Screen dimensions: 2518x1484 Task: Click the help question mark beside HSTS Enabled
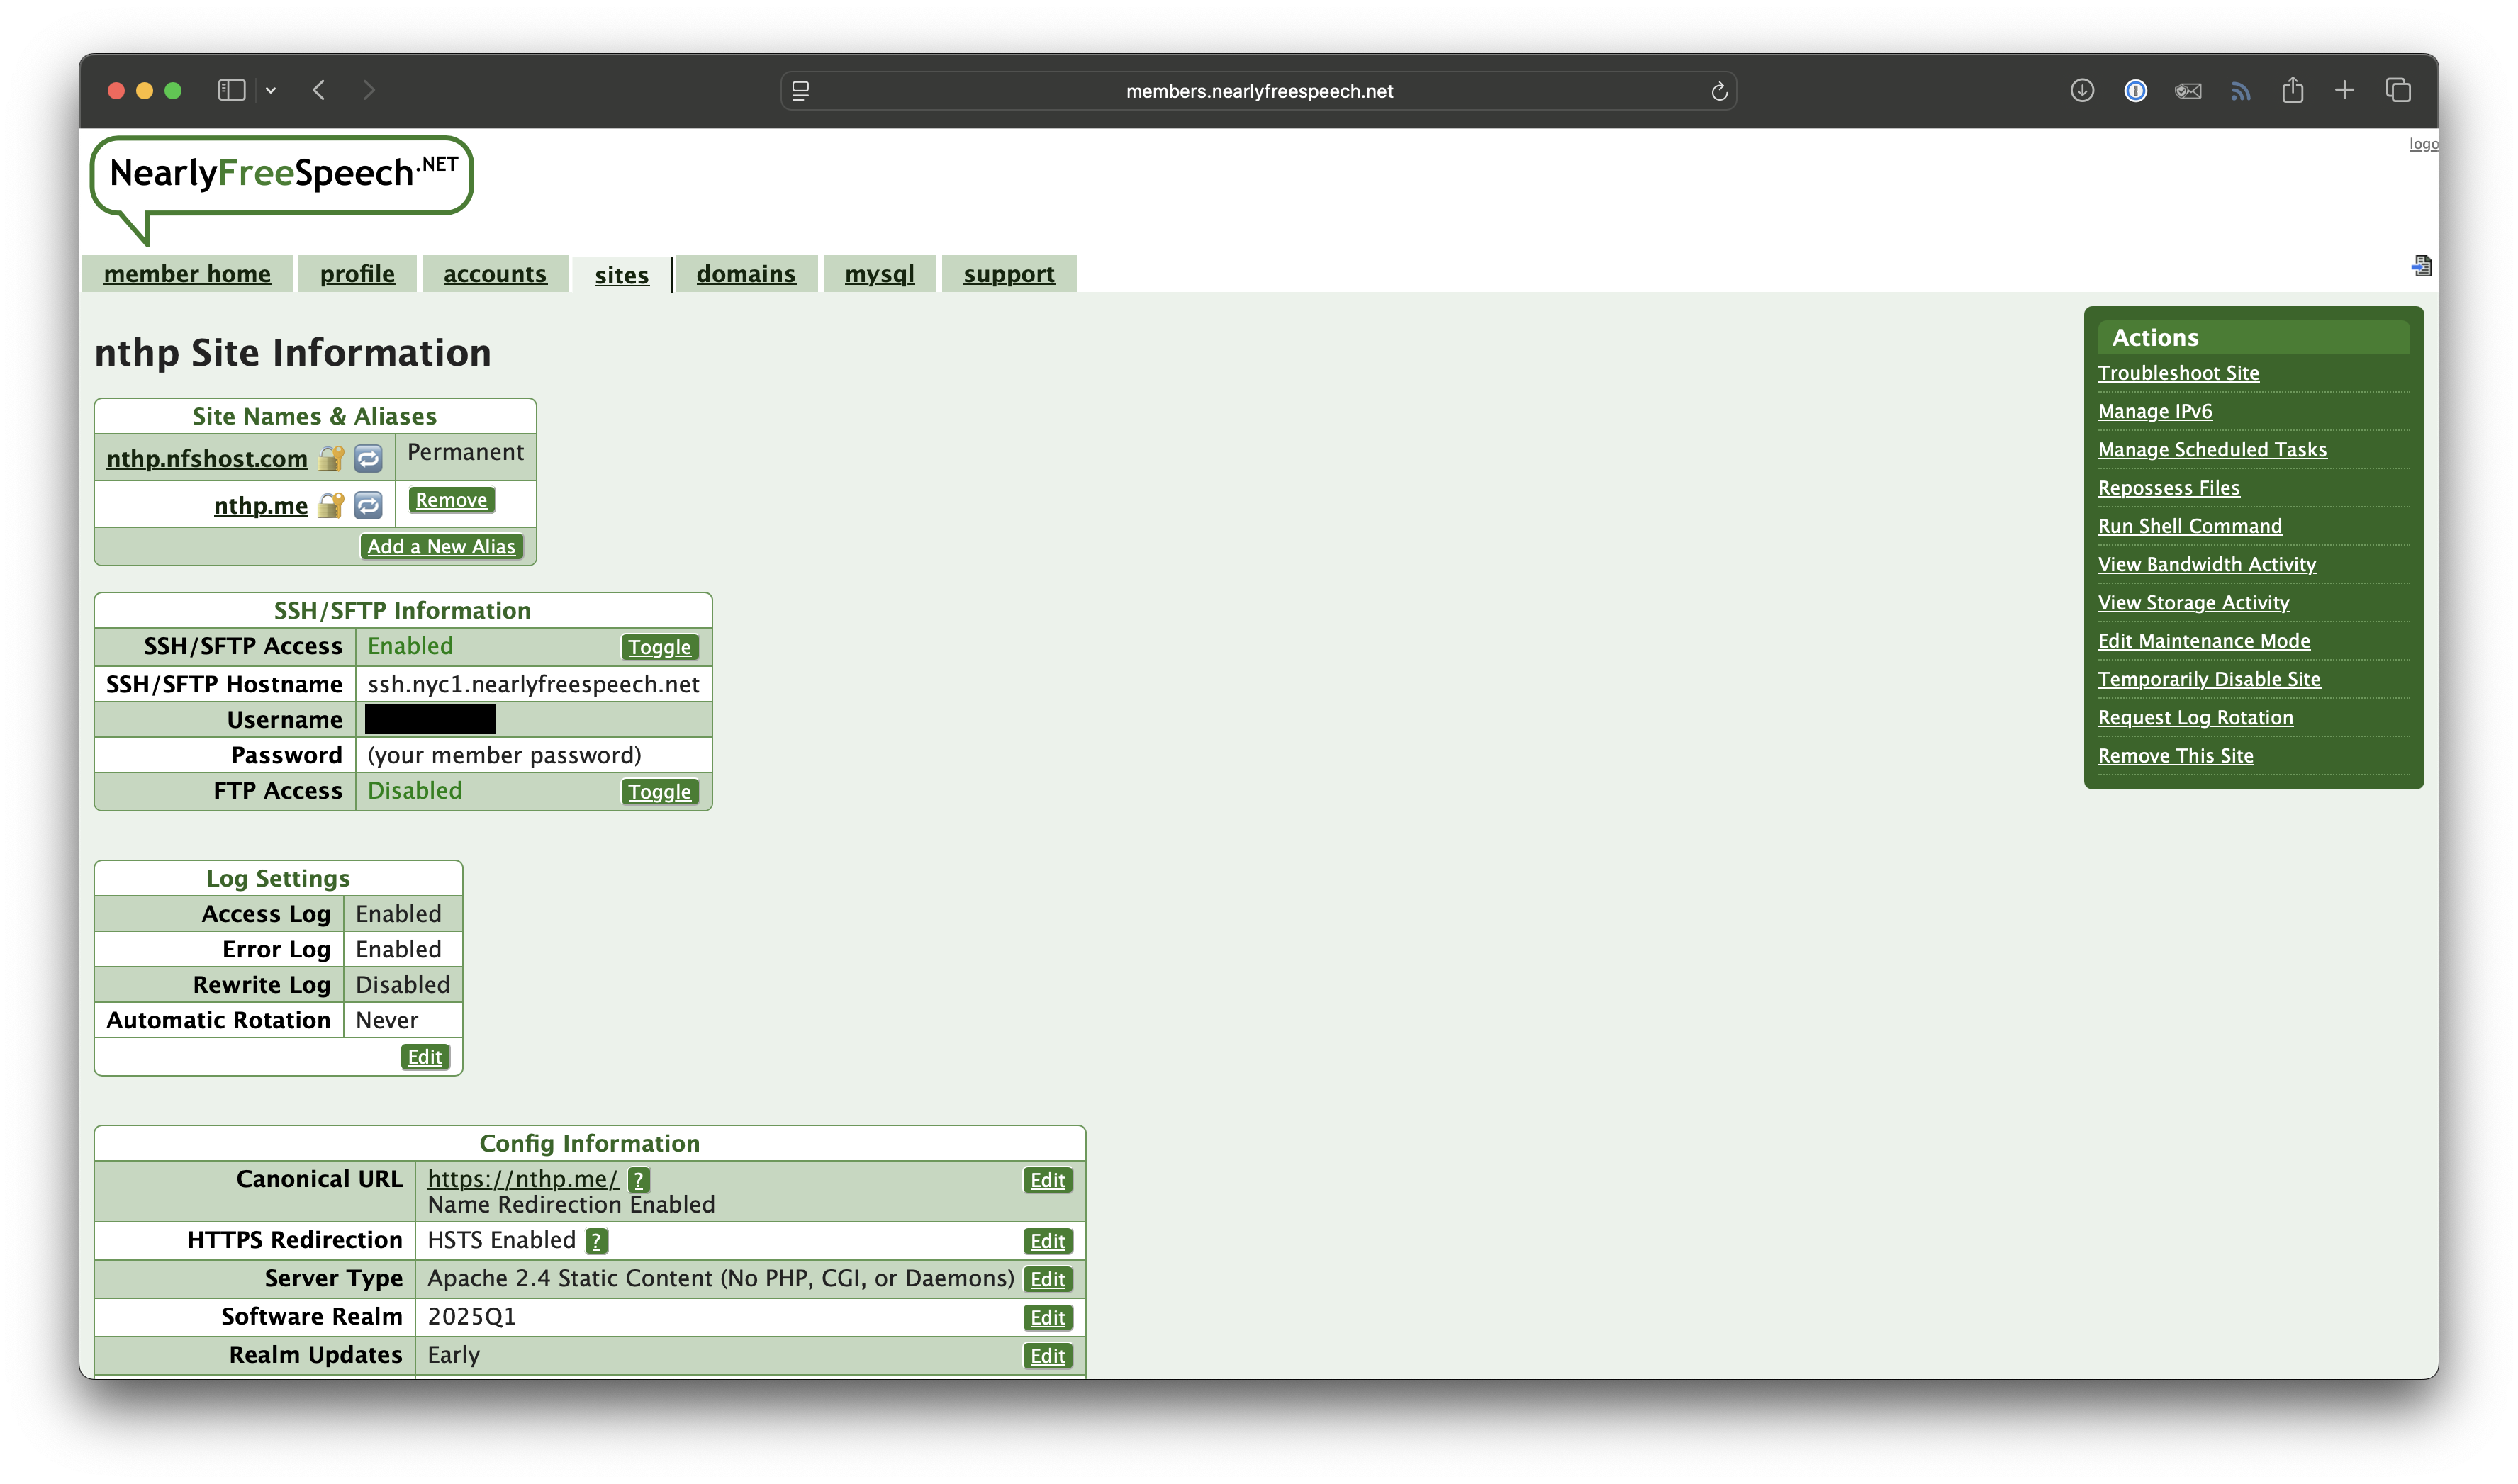point(597,1241)
